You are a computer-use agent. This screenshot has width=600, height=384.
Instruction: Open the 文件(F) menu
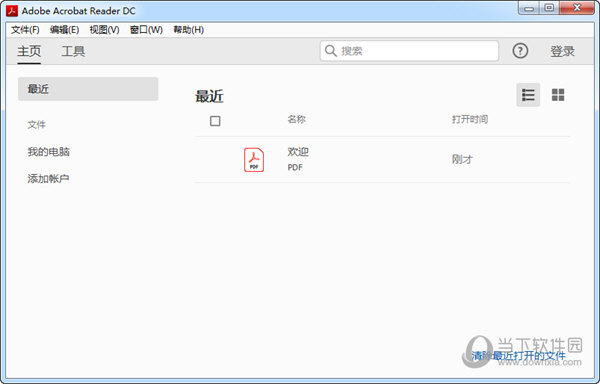[x=25, y=30]
